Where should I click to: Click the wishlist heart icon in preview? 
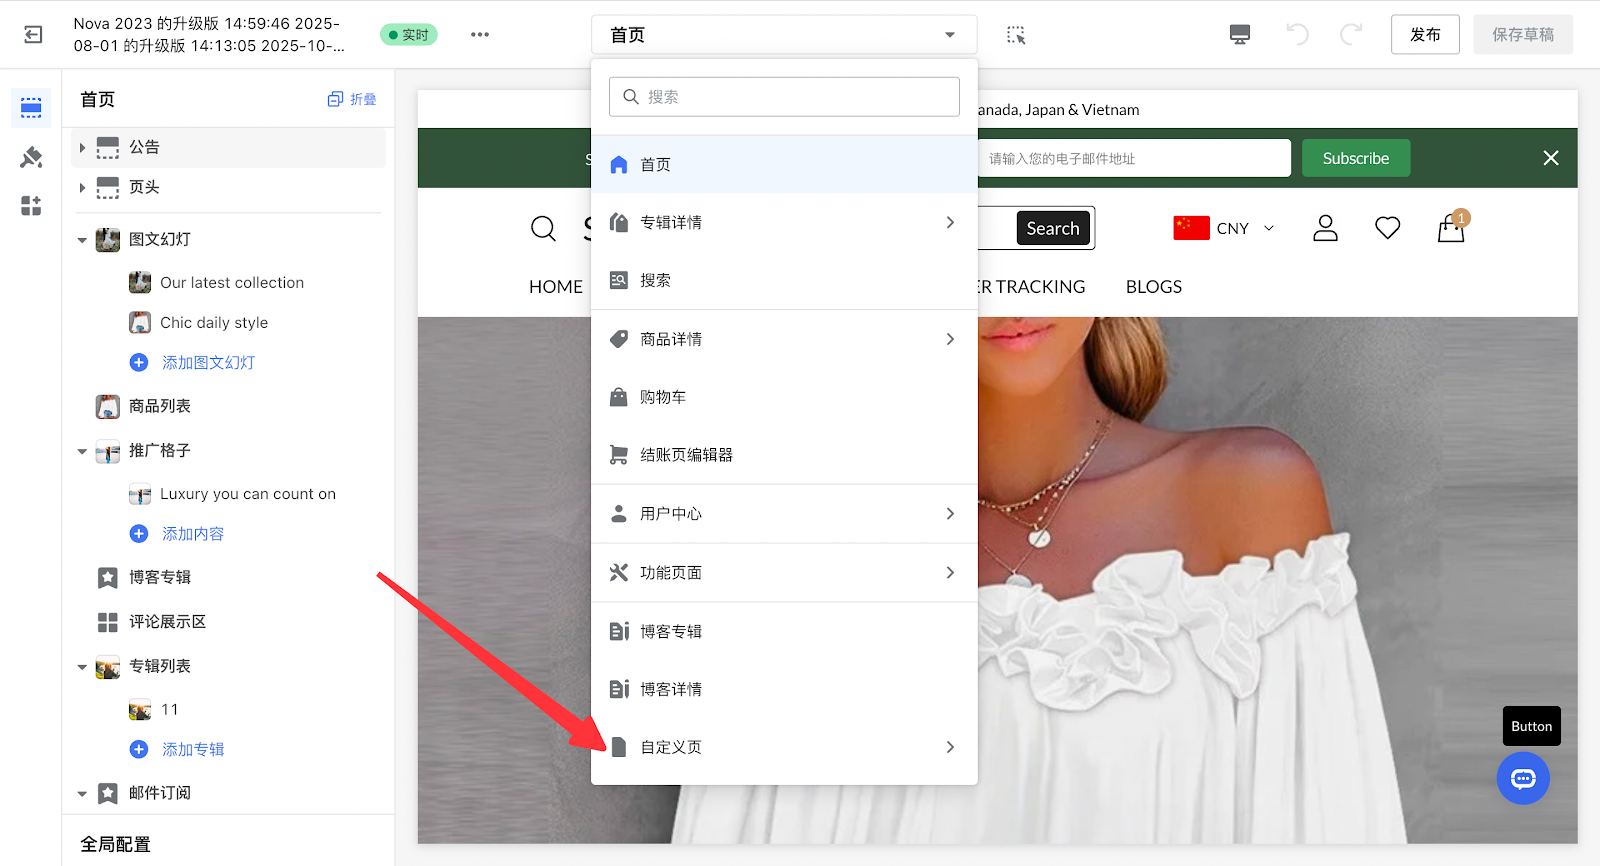click(x=1387, y=229)
